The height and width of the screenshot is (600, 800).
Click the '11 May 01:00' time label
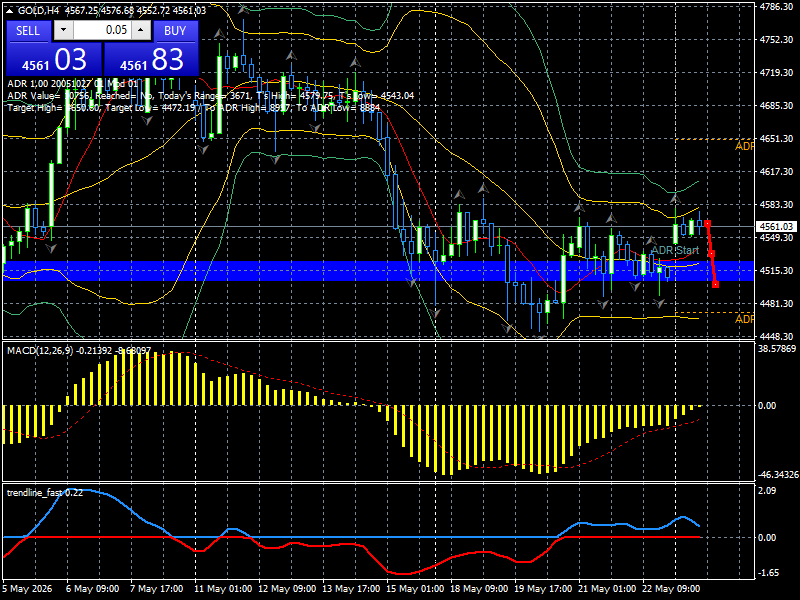223,589
